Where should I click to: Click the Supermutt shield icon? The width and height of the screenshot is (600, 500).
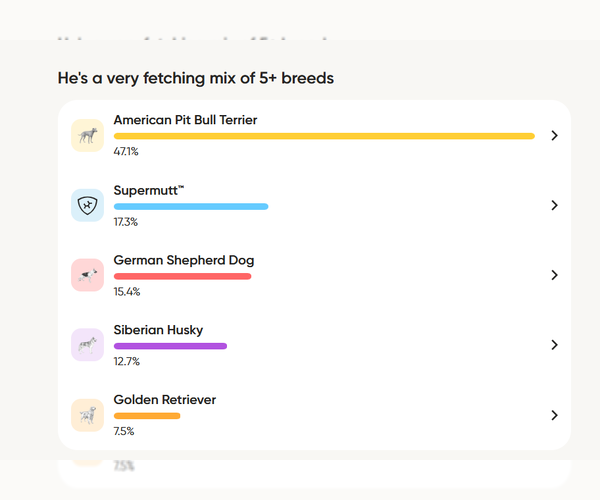(x=87, y=205)
